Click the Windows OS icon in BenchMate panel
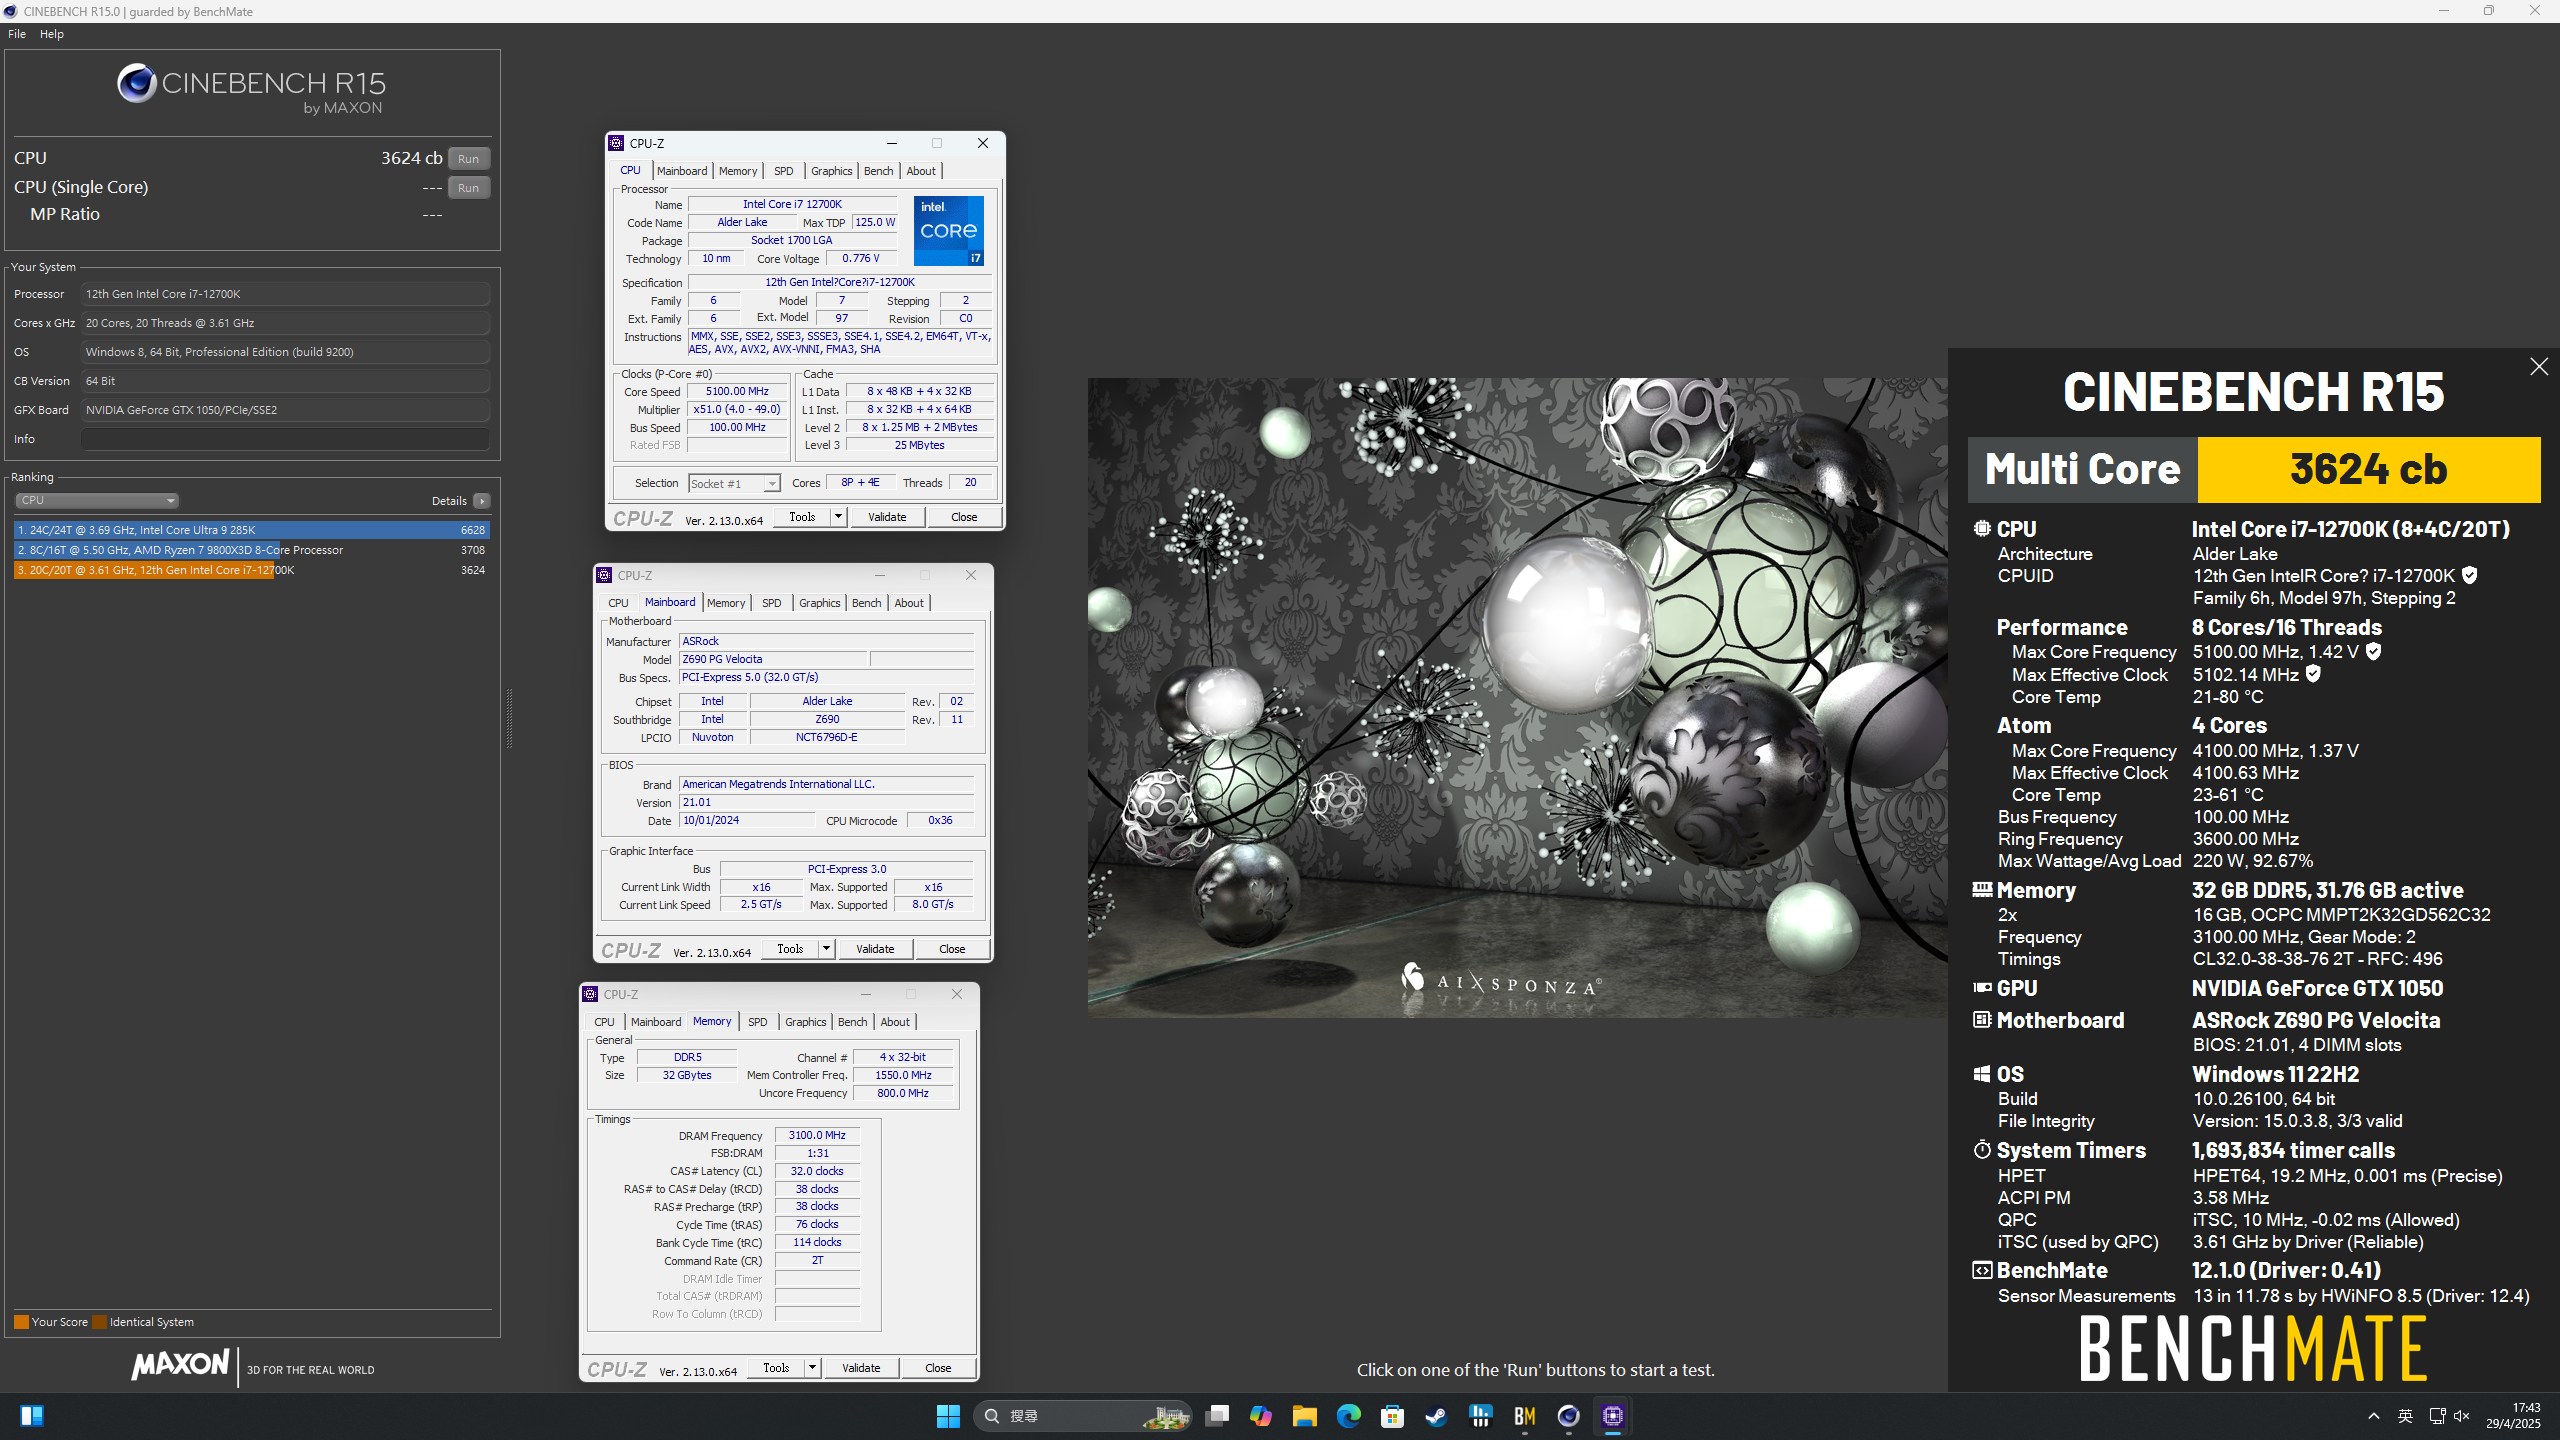Image resolution: width=2560 pixels, height=1440 pixels. click(1982, 1074)
